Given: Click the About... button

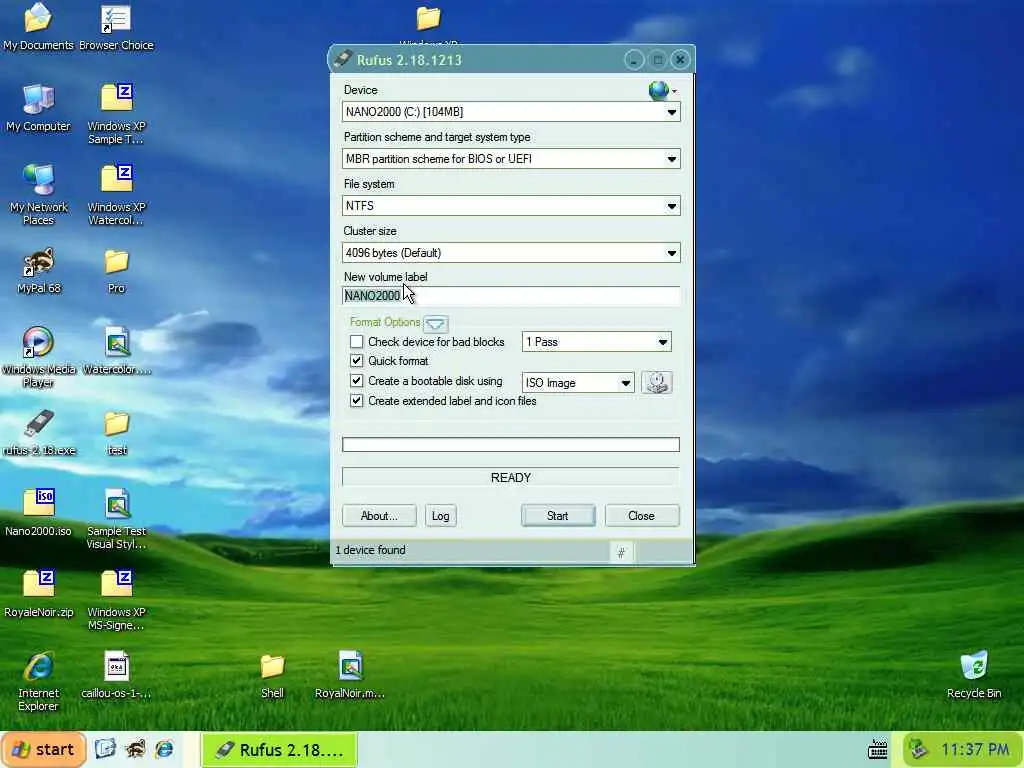Looking at the screenshot, I should coord(379,516).
